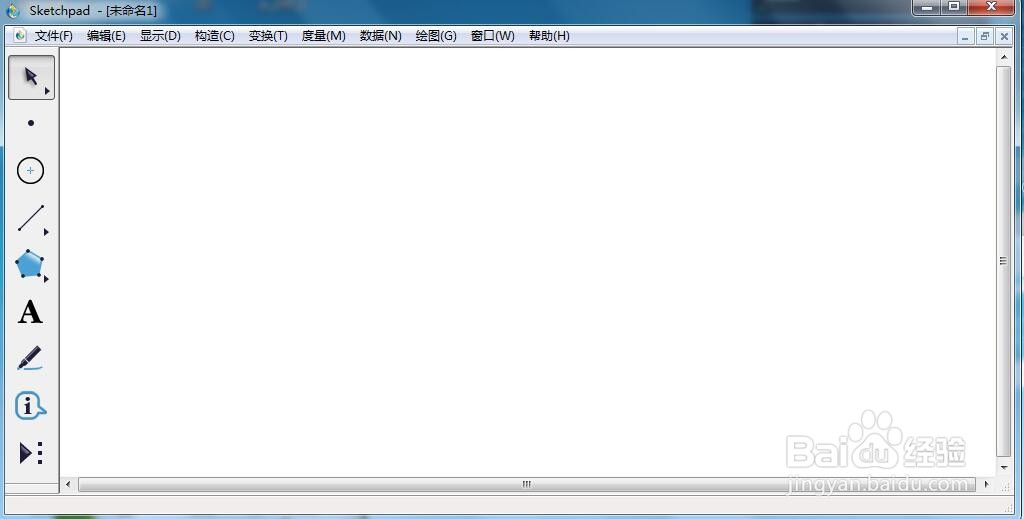Close the Sketchpad application window
1024x519 pixels.
991,7
